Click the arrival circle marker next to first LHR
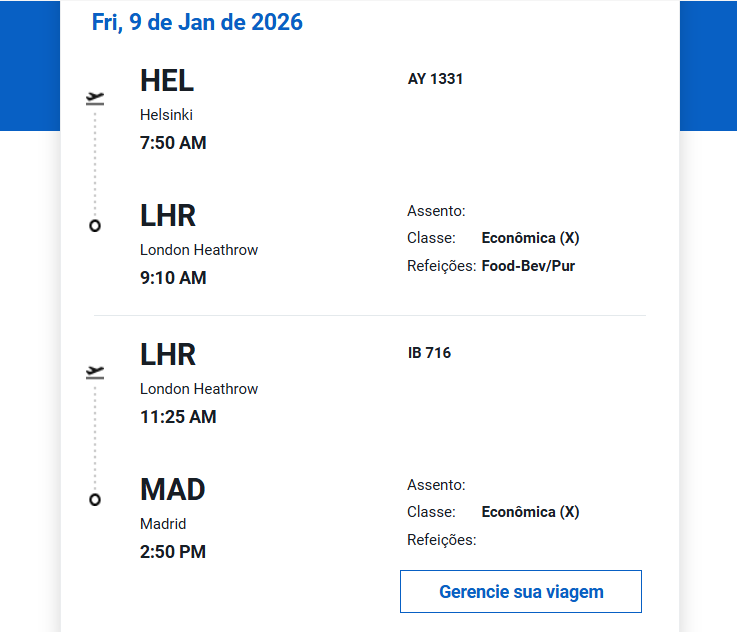Screen dimensions: 737x632 click(x=95, y=226)
